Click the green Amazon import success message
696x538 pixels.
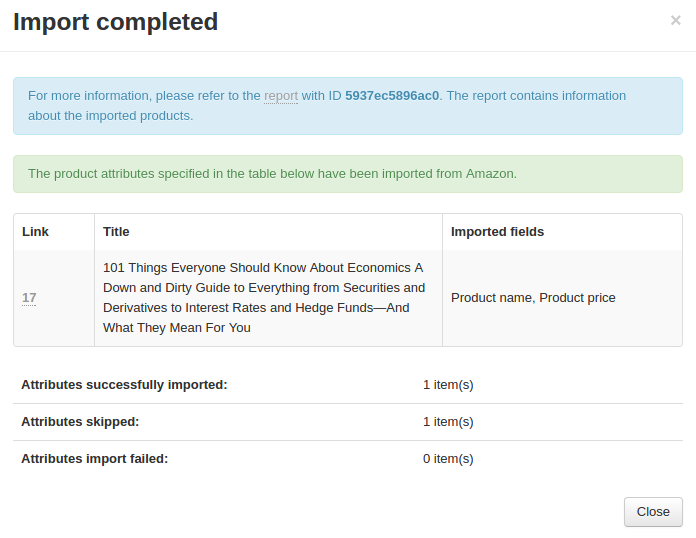[x=348, y=174]
